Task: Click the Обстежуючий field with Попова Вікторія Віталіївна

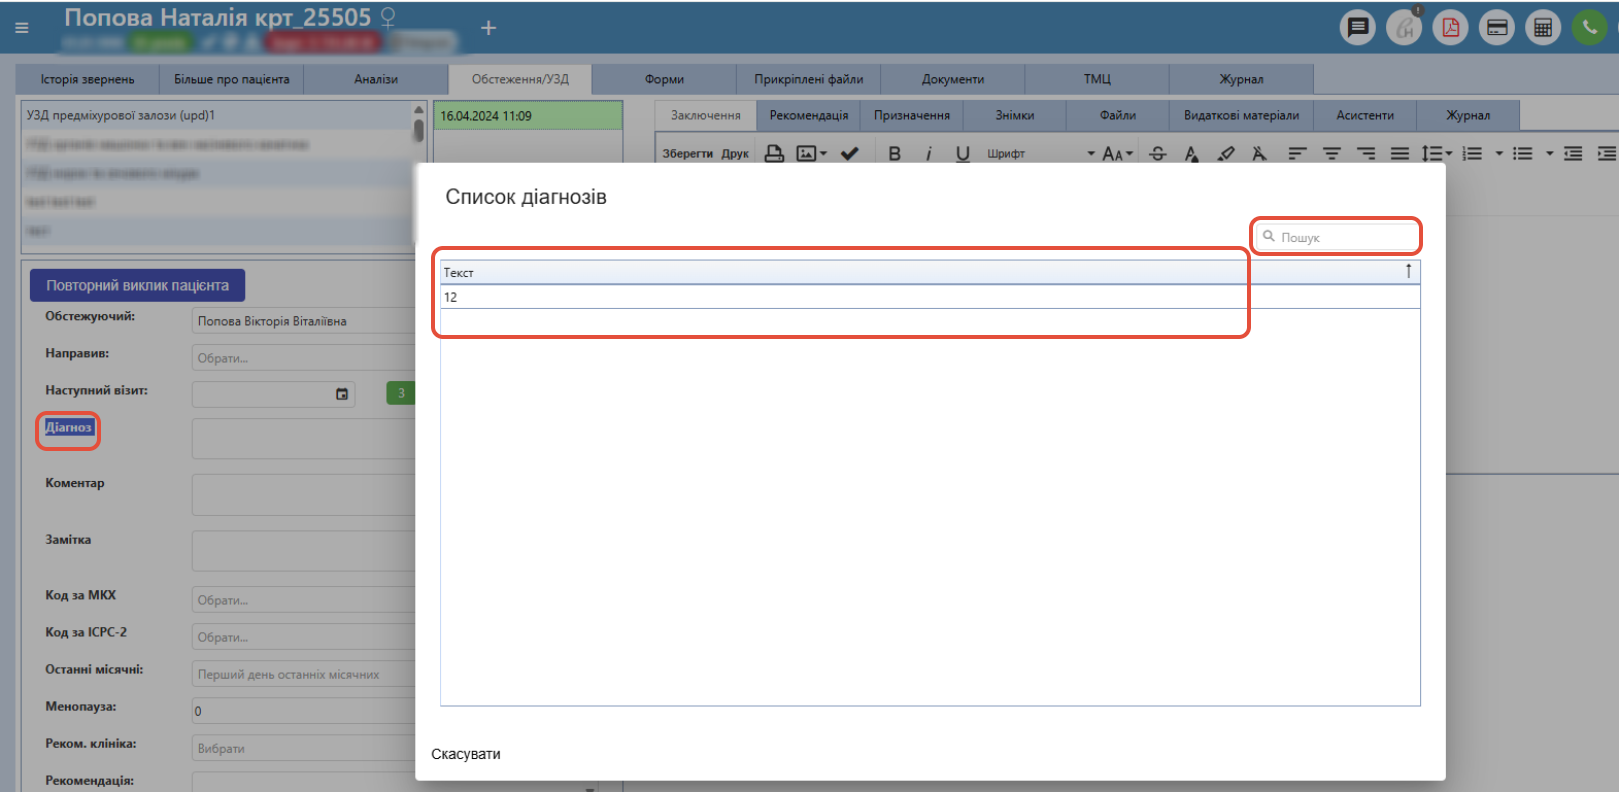Action: (x=303, y=321)
